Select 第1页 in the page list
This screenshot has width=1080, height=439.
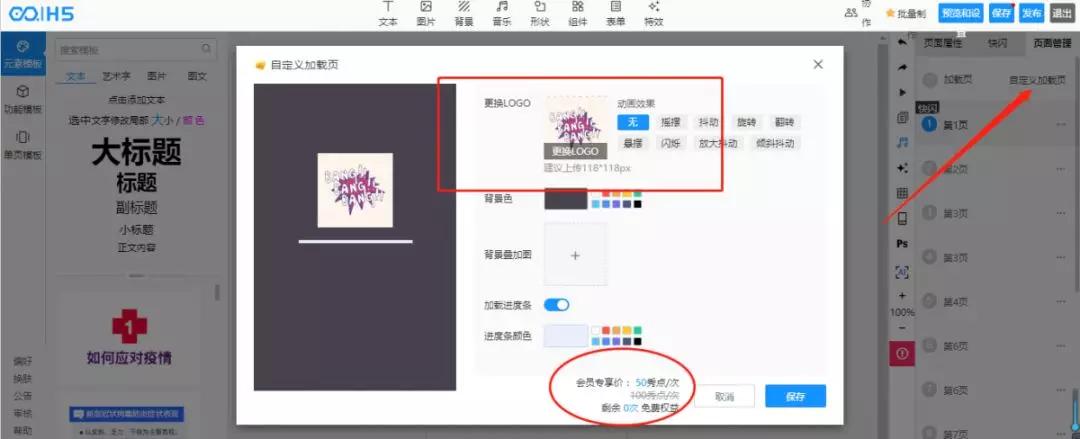(x=995, y=125)
